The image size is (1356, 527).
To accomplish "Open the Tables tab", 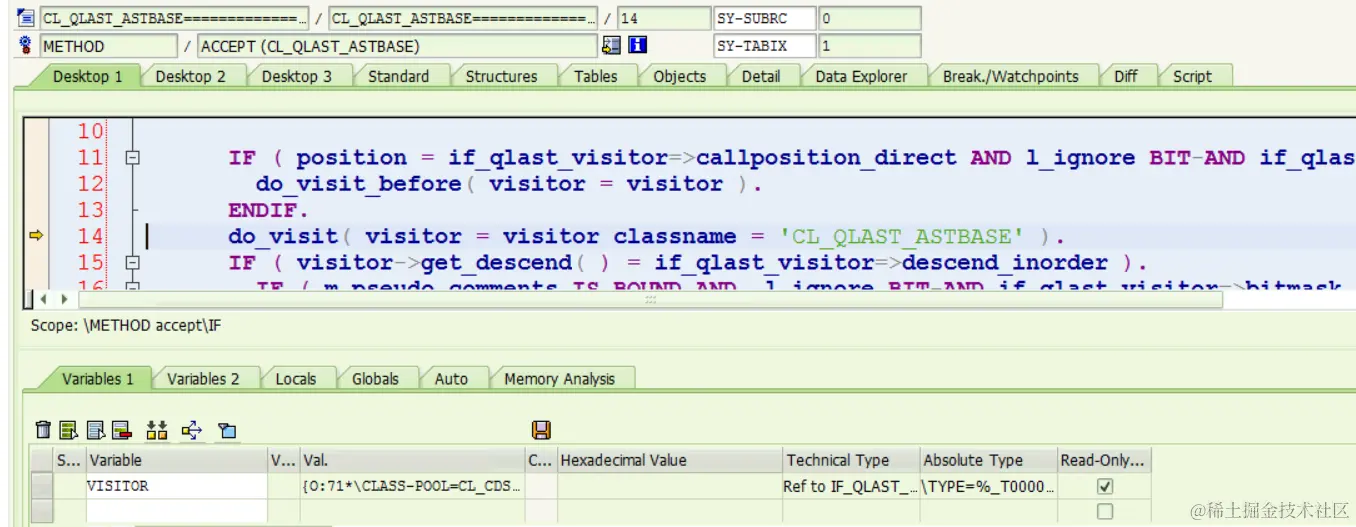I will pyautogui.click(x=595, y=76).
